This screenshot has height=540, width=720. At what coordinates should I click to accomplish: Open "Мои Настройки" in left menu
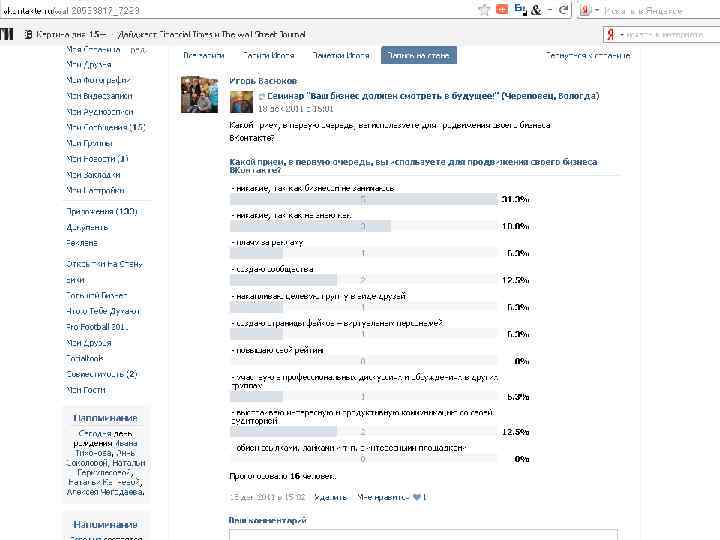coord(95,190)
